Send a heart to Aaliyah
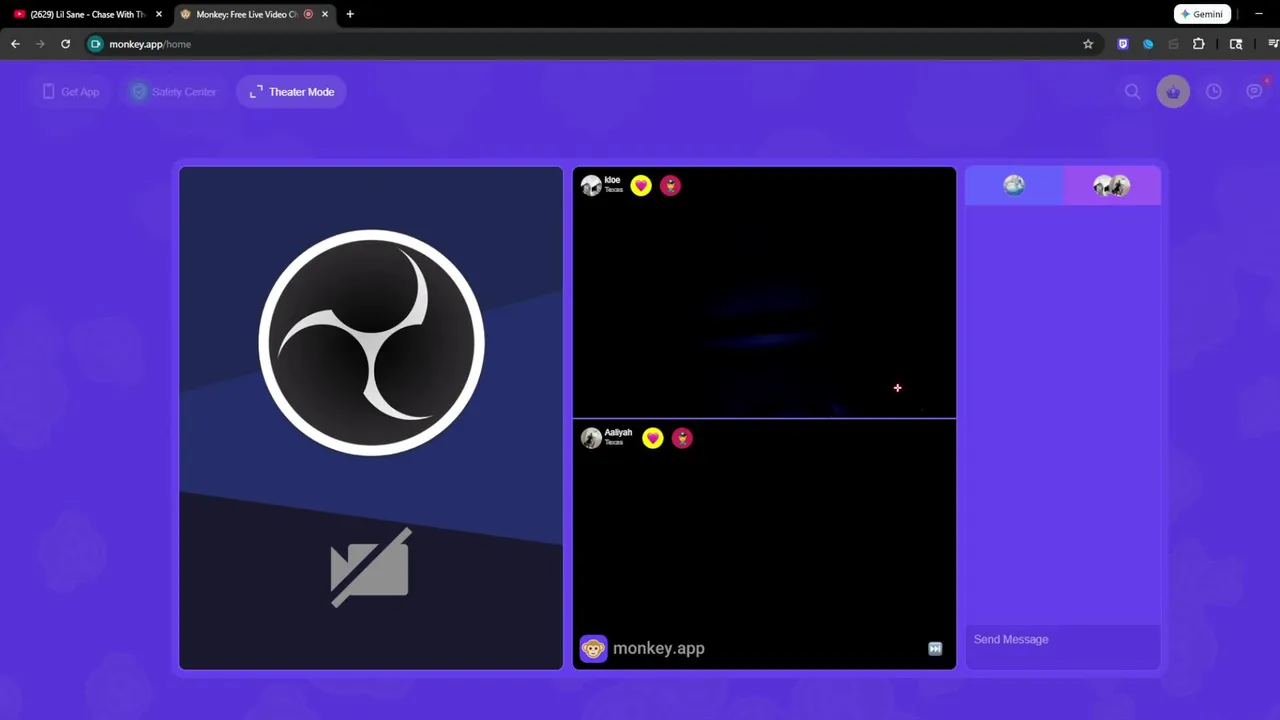Screen dimensions: 1280x720 click(x=653, y=438)
